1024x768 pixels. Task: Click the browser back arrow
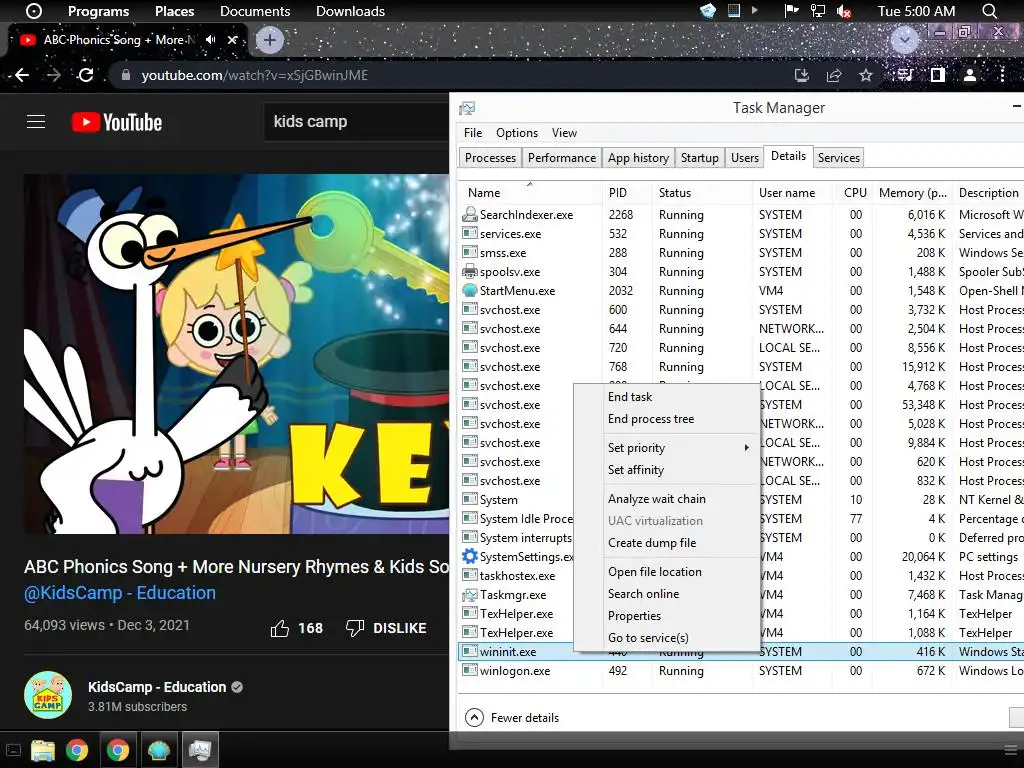pos(22,75)
